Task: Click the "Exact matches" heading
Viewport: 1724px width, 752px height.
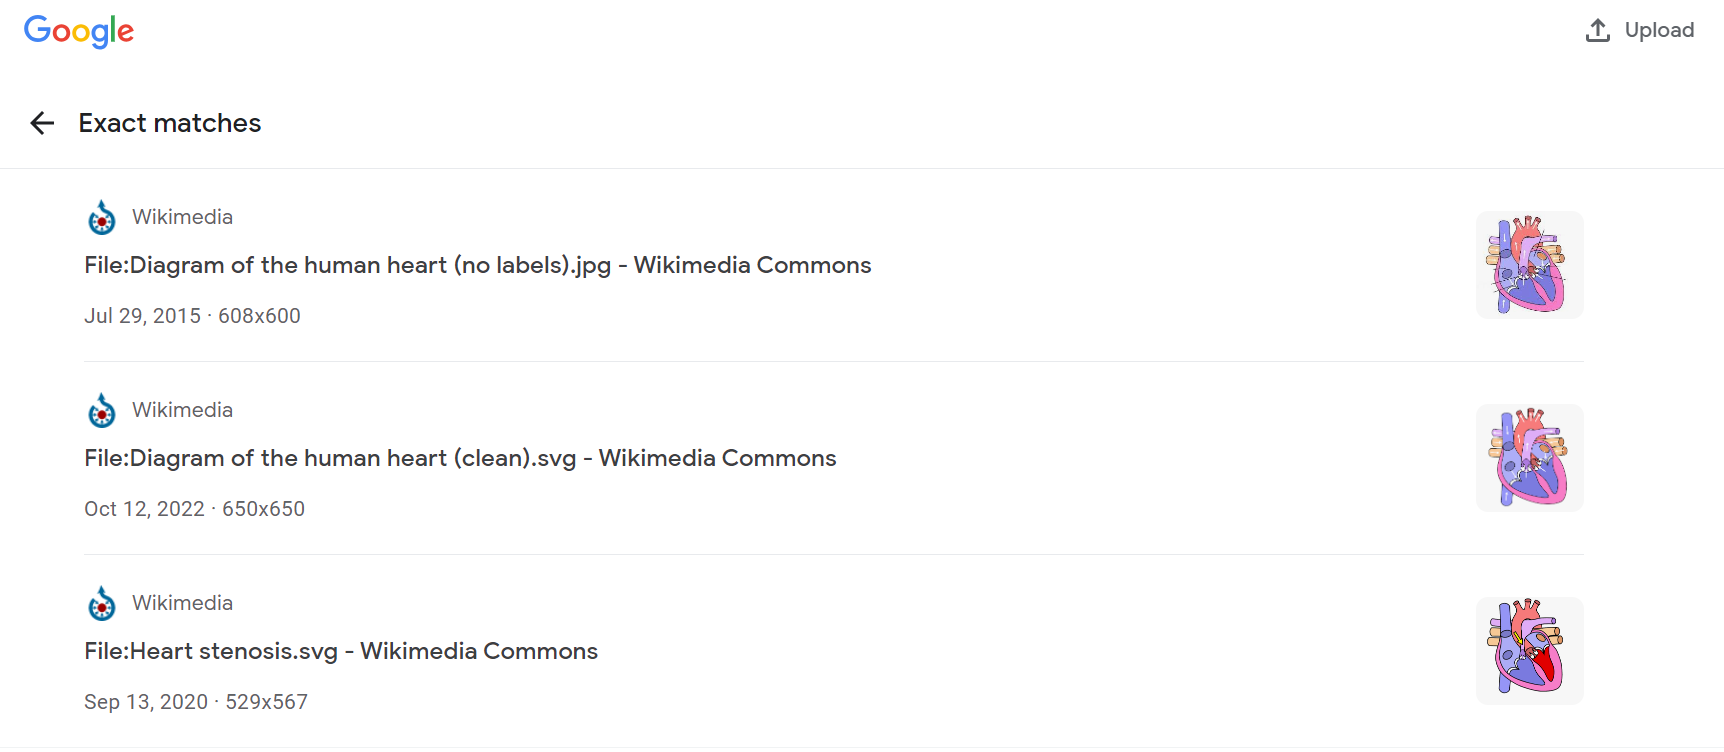Action: [x=170, y=123]
